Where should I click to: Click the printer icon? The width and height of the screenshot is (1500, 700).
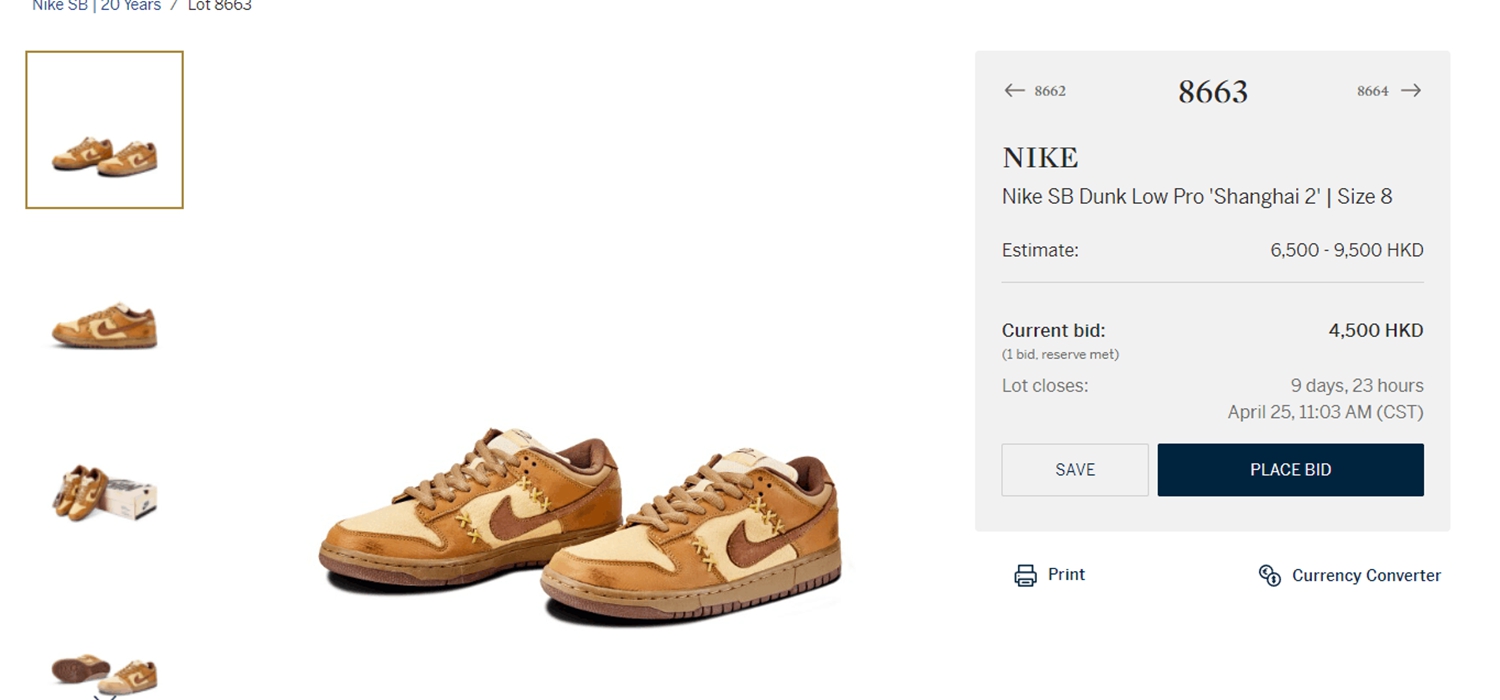[1025, 575]
